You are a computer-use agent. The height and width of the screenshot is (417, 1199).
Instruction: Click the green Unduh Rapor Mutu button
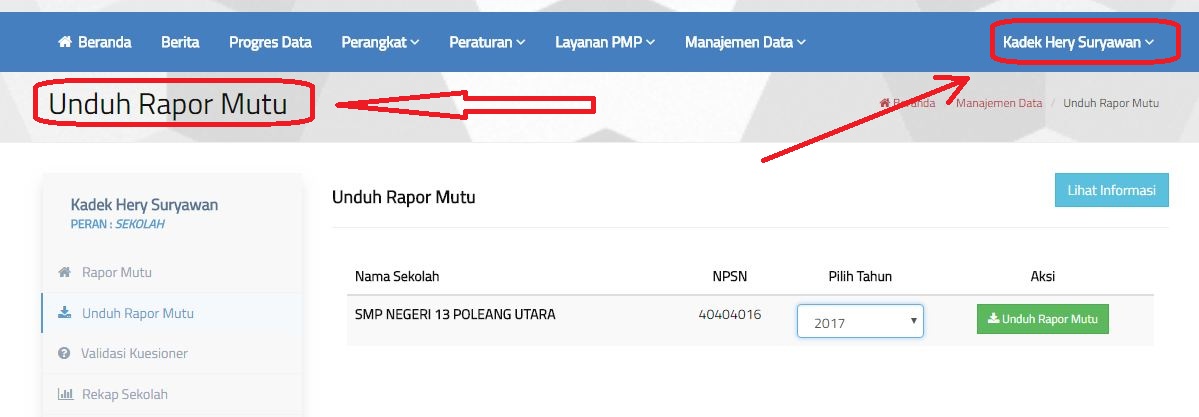(1042, 319)
